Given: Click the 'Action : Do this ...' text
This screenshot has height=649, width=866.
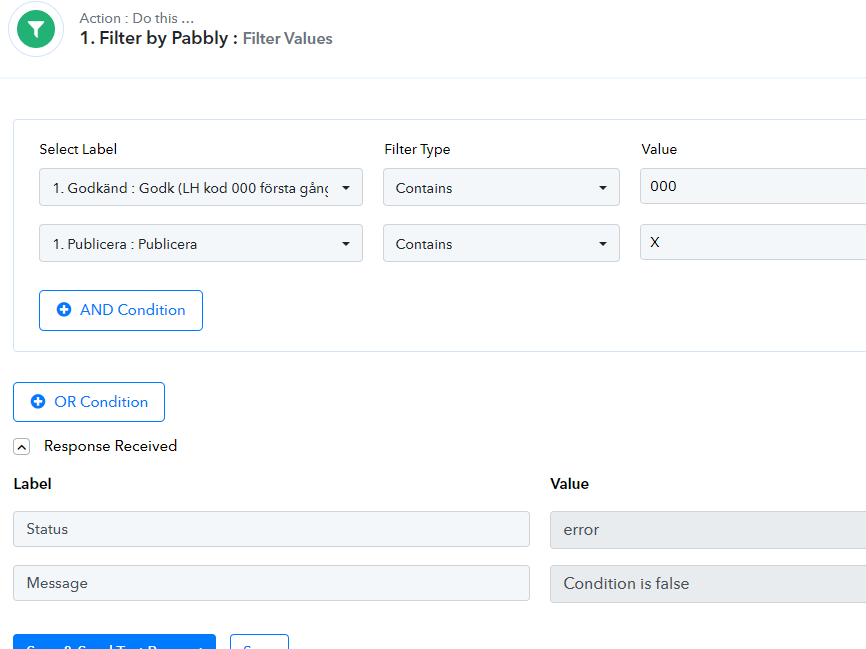Looking at the screenshot, I should coord(136,18).
